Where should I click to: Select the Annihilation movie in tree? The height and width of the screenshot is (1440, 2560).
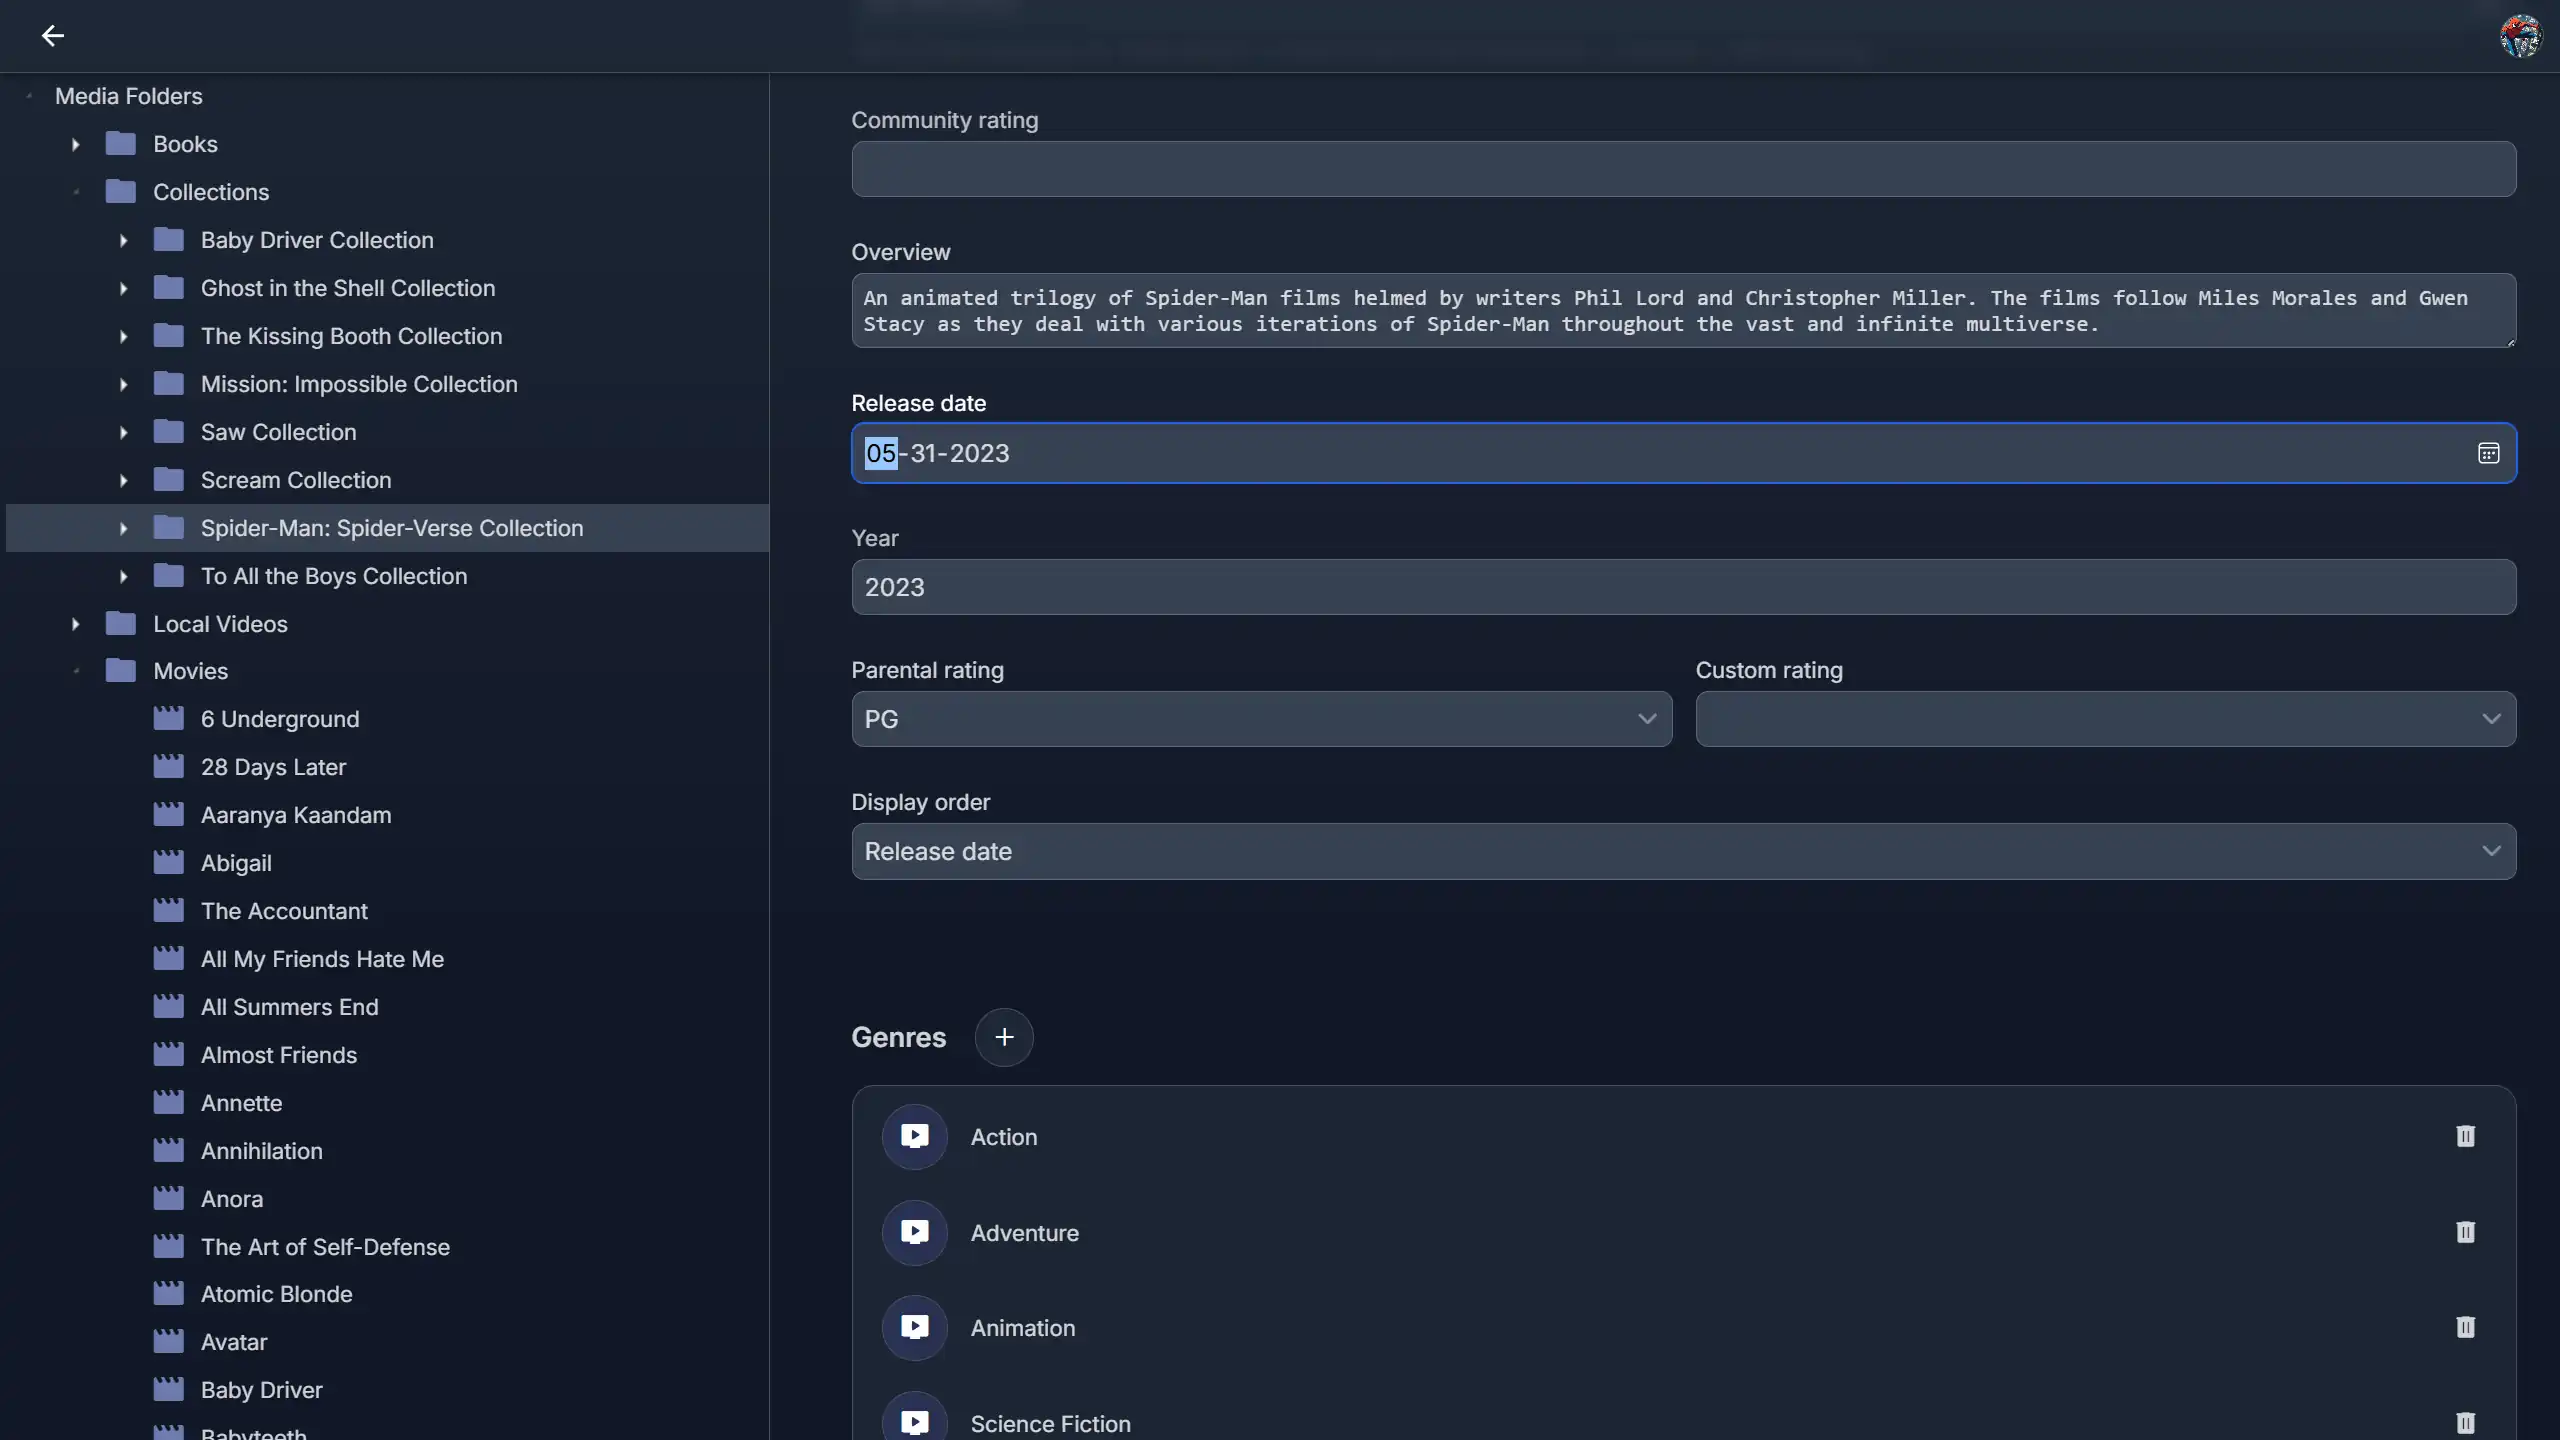(261, 1151)
